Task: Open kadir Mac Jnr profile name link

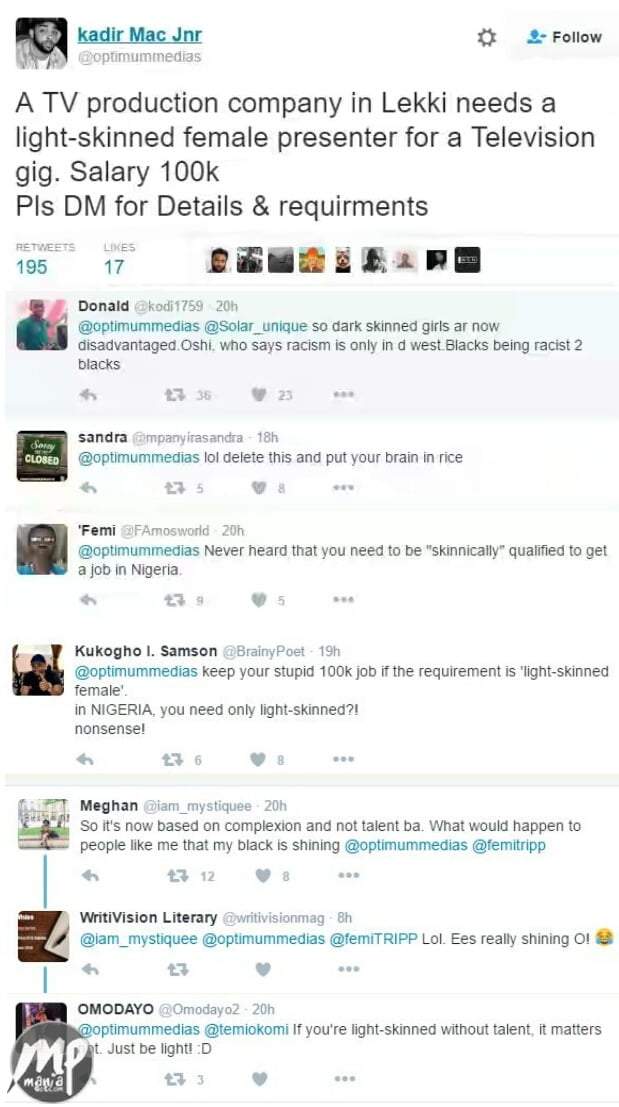Action: tap(139, 34)
